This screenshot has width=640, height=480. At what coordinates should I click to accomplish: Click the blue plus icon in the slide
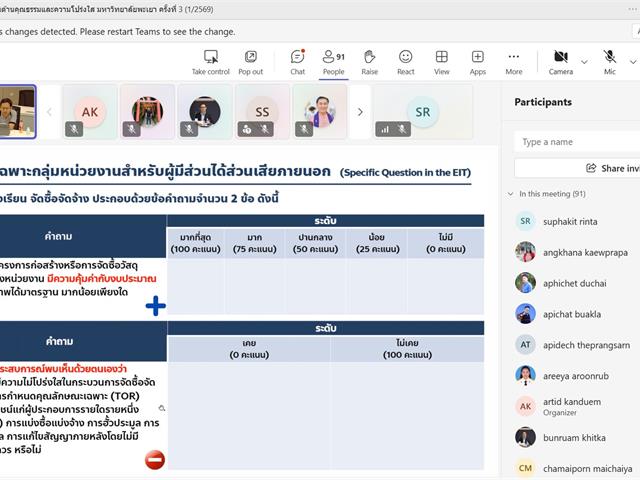(x=156, y=306)
